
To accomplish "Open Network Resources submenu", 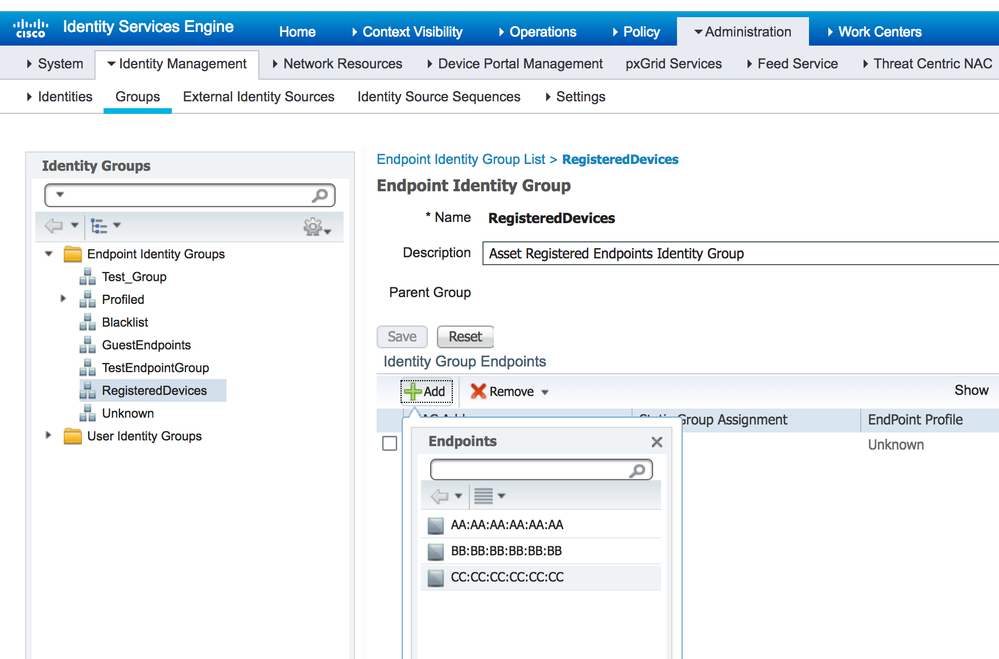I will click(x=337, y=64).
